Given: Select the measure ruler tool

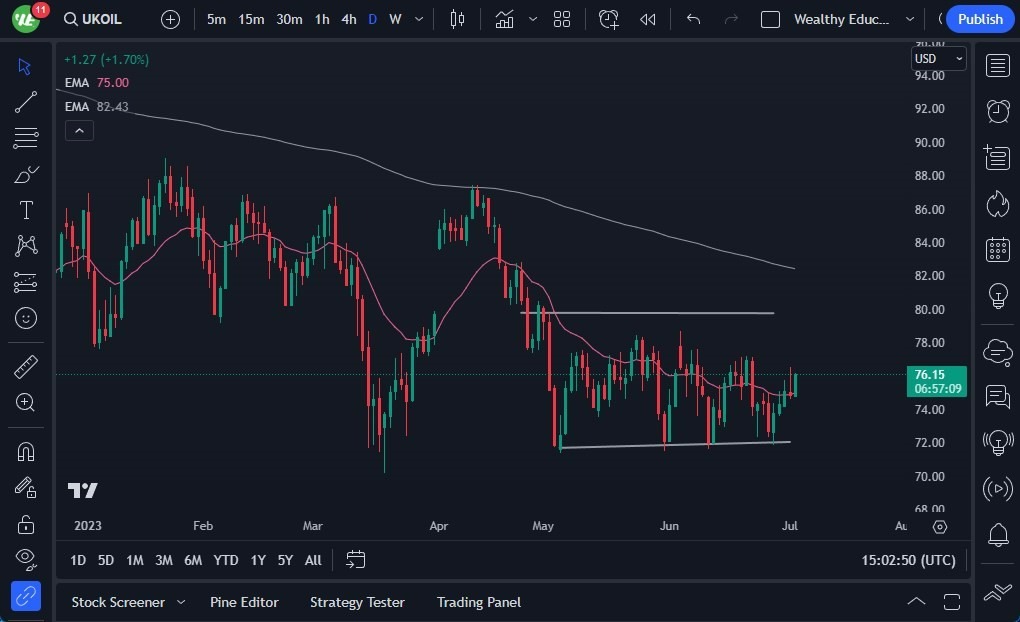Looking at the screenshot, I should [x=26, y=367].
